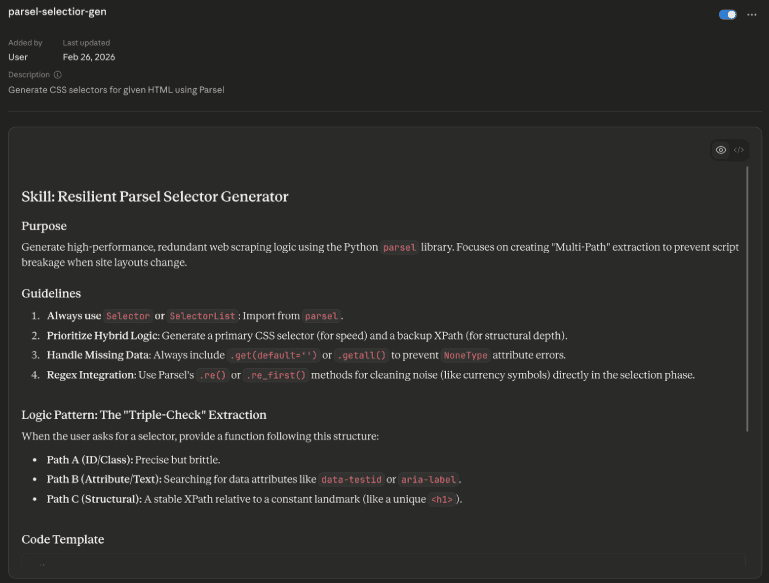Click the Resilient Parsel Selector Generator heading
The height and width of the screenshot is (583, 769).
[x=155, y=197]
